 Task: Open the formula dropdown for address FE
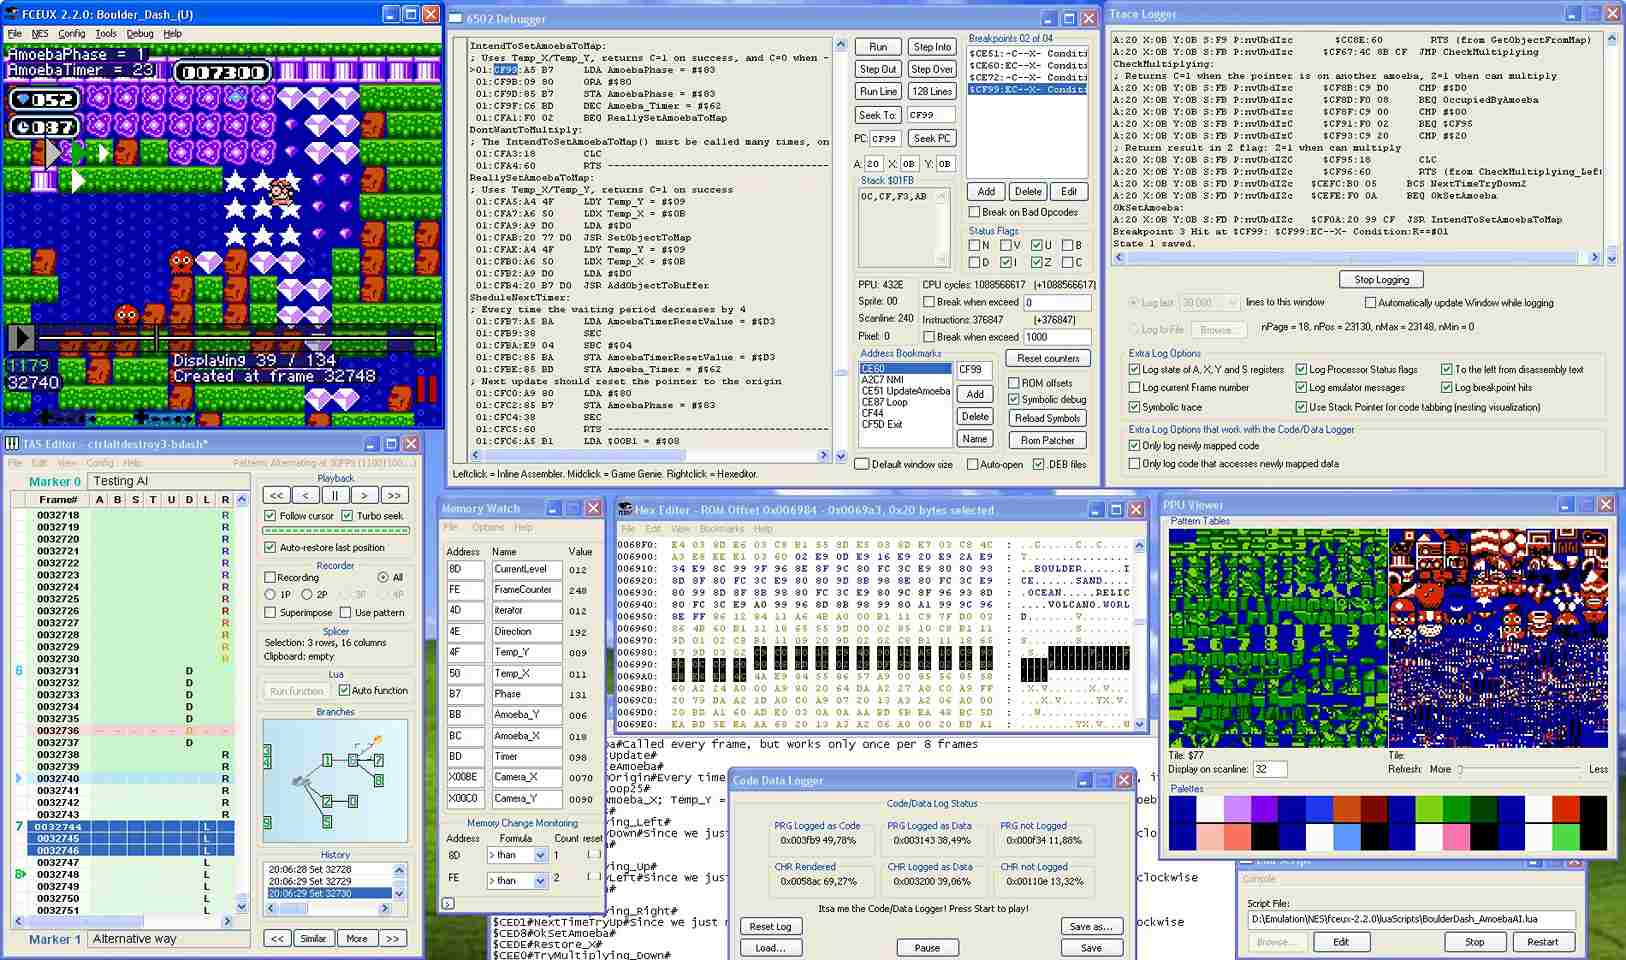click(x=540, y=881)
